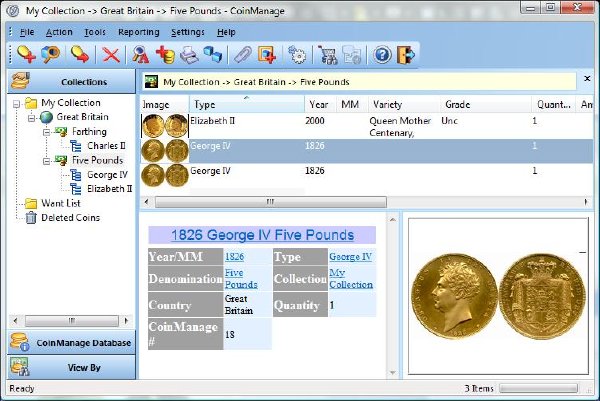
Task: Print using the printer toolbar icon
Action: [x=189, y=54]
